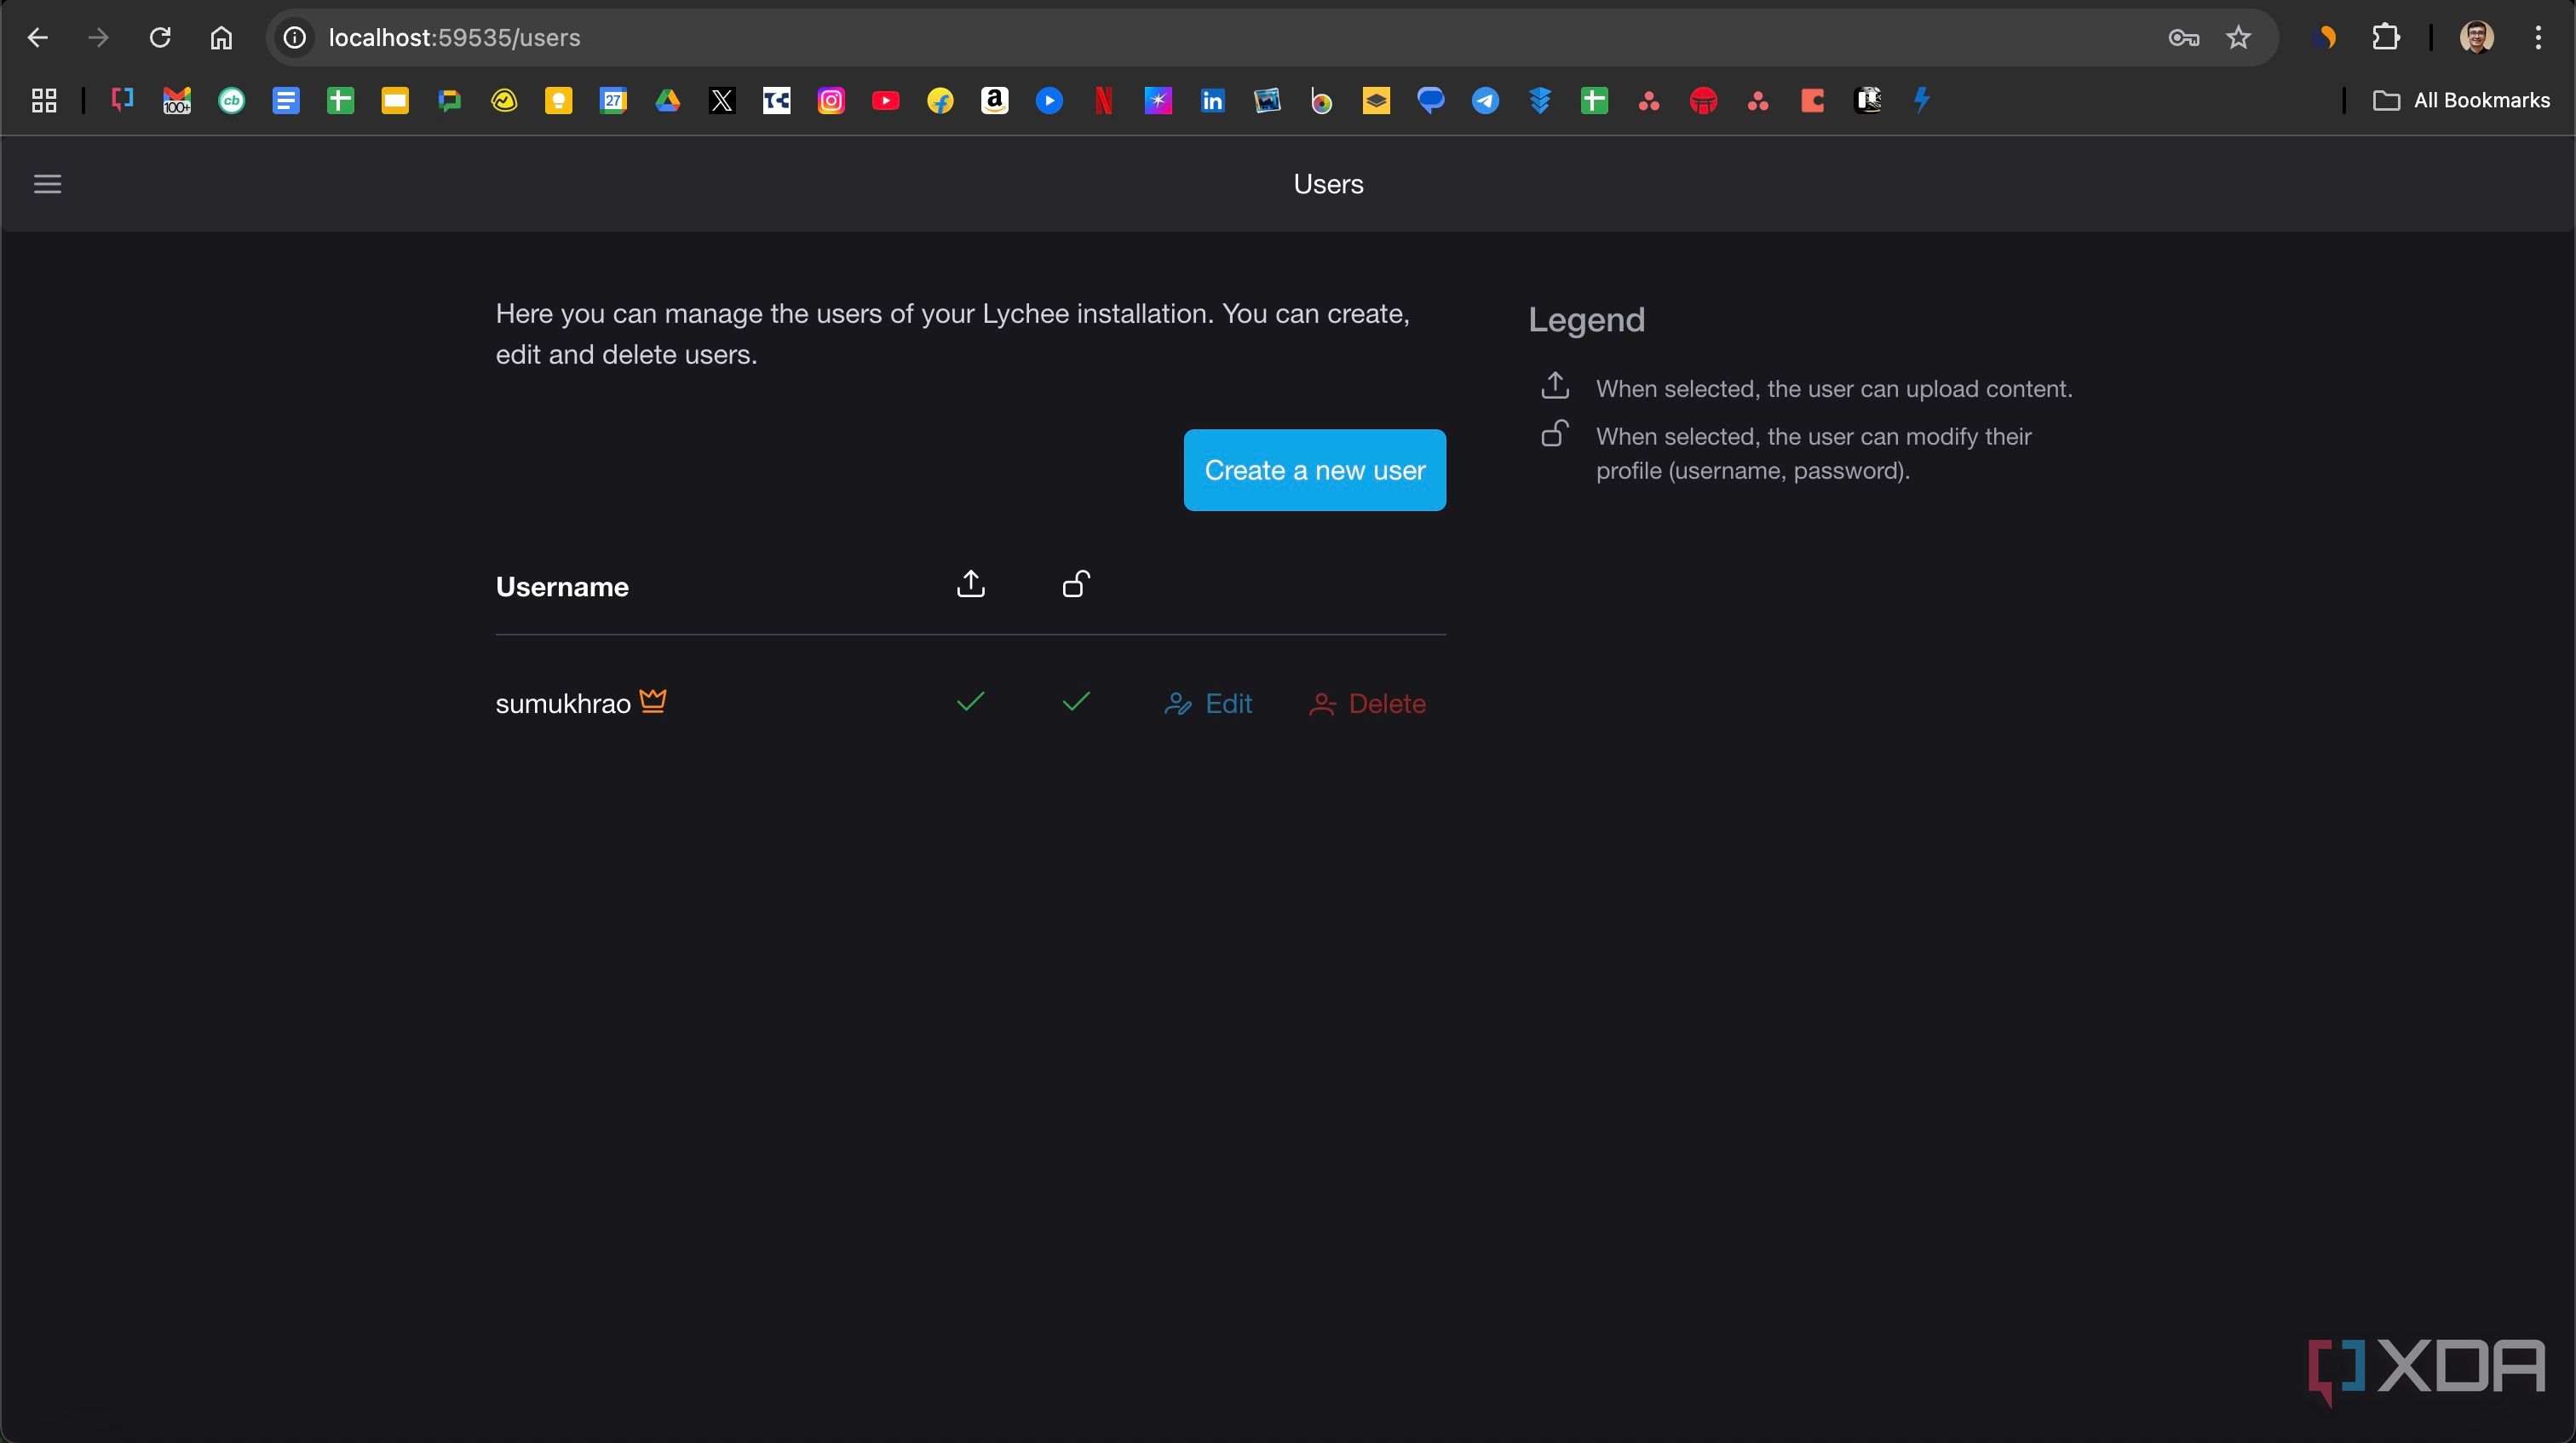The width and height of the screenshot is (2576, 1443).
Task: Open the blue lightning bolt bookmark
Action: click(x=1921, y=100)
